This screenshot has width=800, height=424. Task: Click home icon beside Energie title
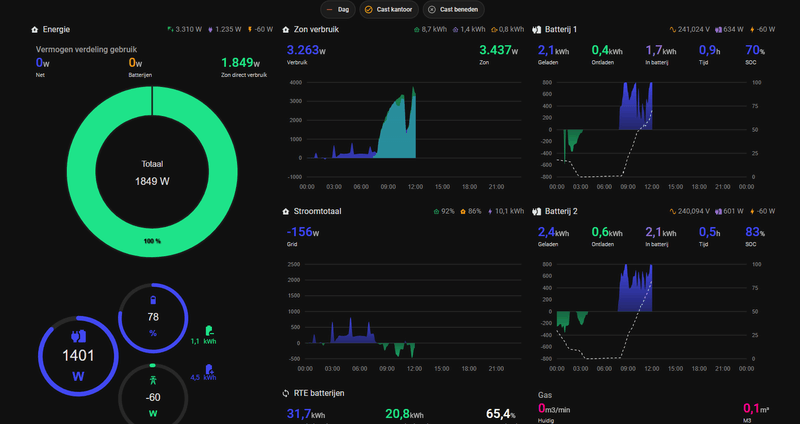[35, 30]
